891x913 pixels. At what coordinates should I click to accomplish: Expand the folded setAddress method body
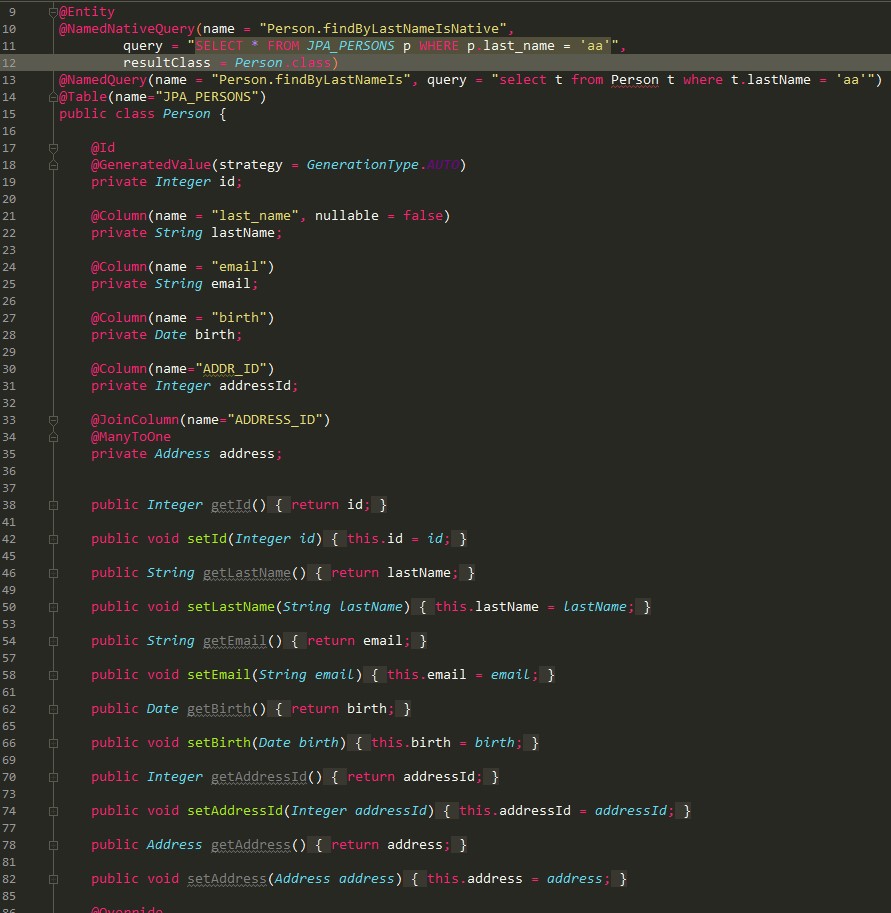[52, 878]
